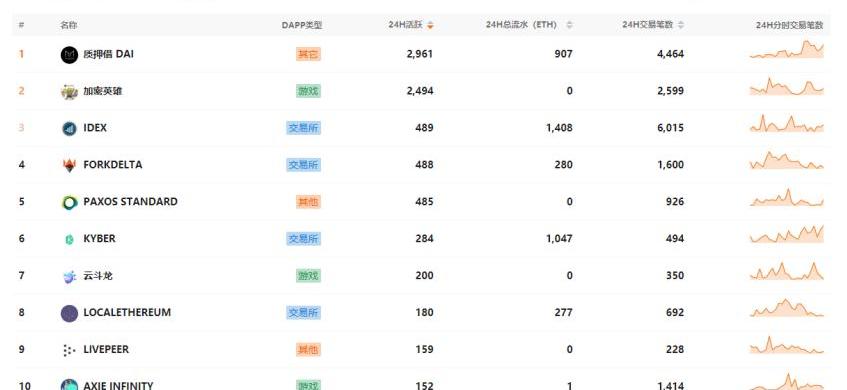Sort by 24H活跃 column arrow
Image resolution: width=847 pixels, height=390 pixels.
[431, 25]
